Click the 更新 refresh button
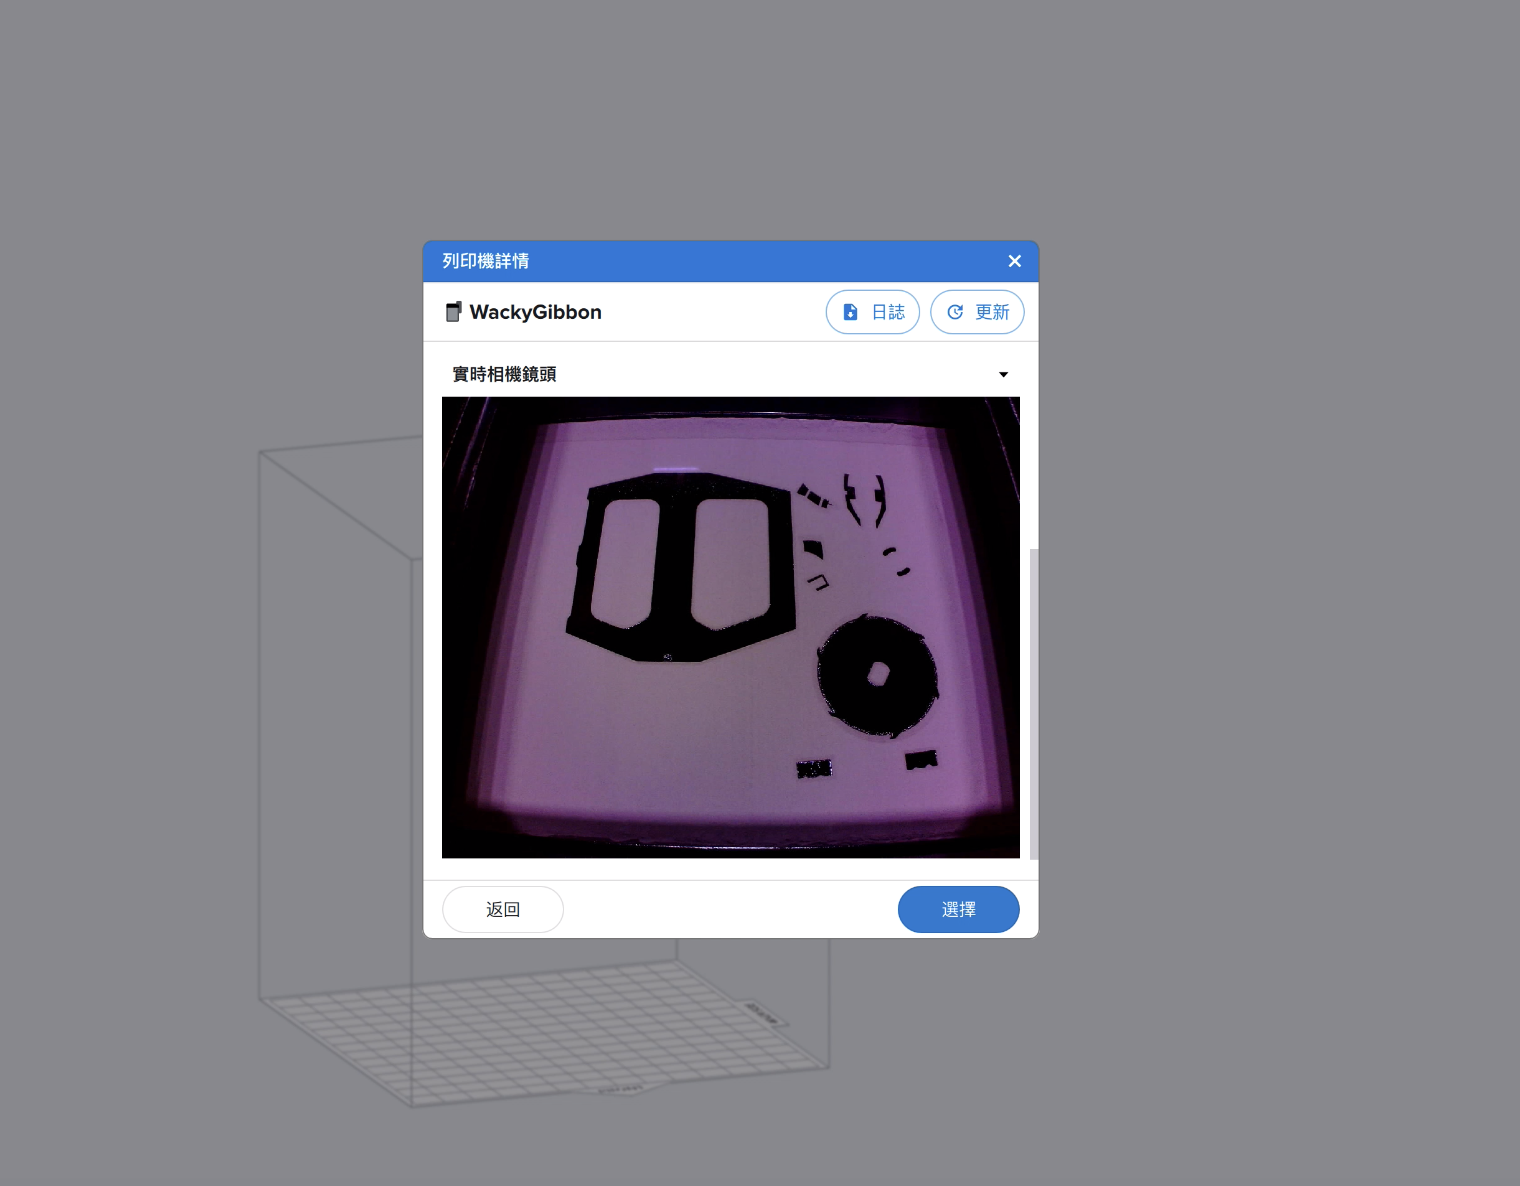 pos(977,312)
